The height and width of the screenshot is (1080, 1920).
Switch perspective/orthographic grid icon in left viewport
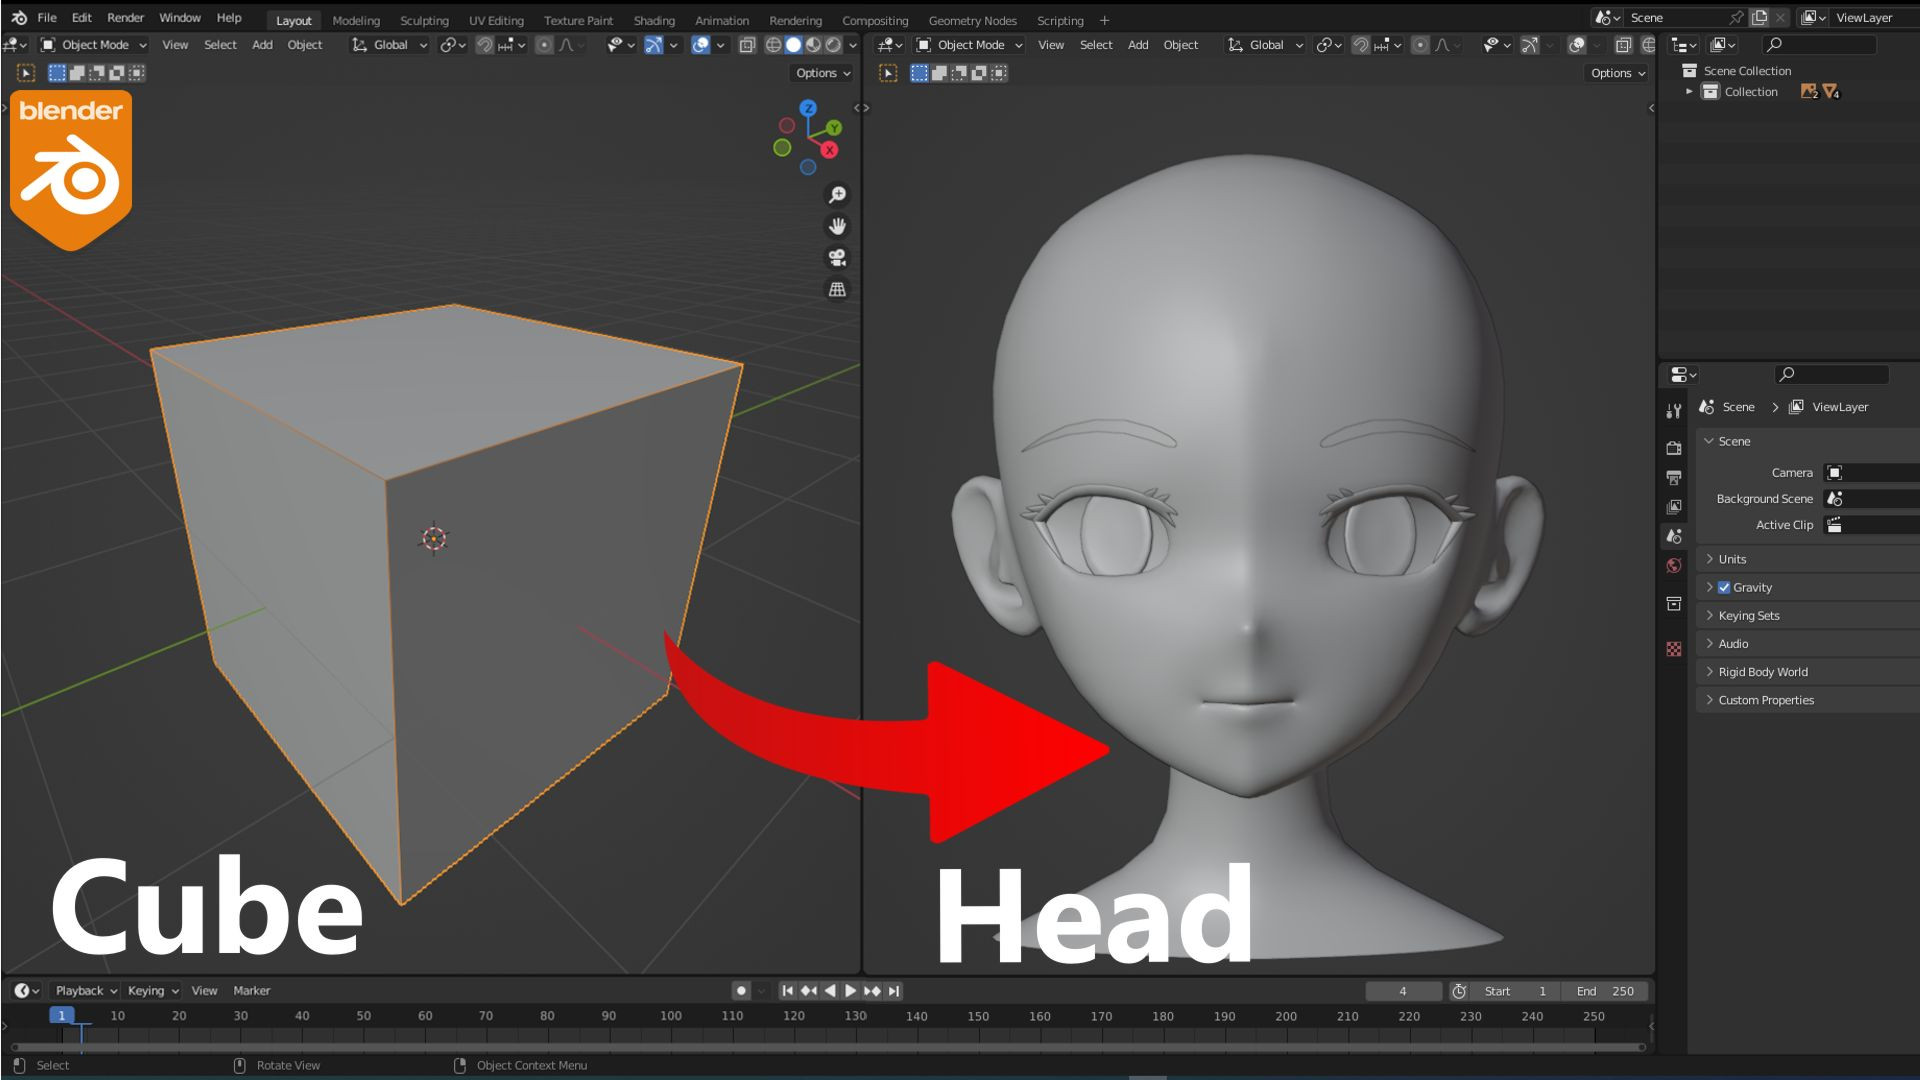pos(837,289)
